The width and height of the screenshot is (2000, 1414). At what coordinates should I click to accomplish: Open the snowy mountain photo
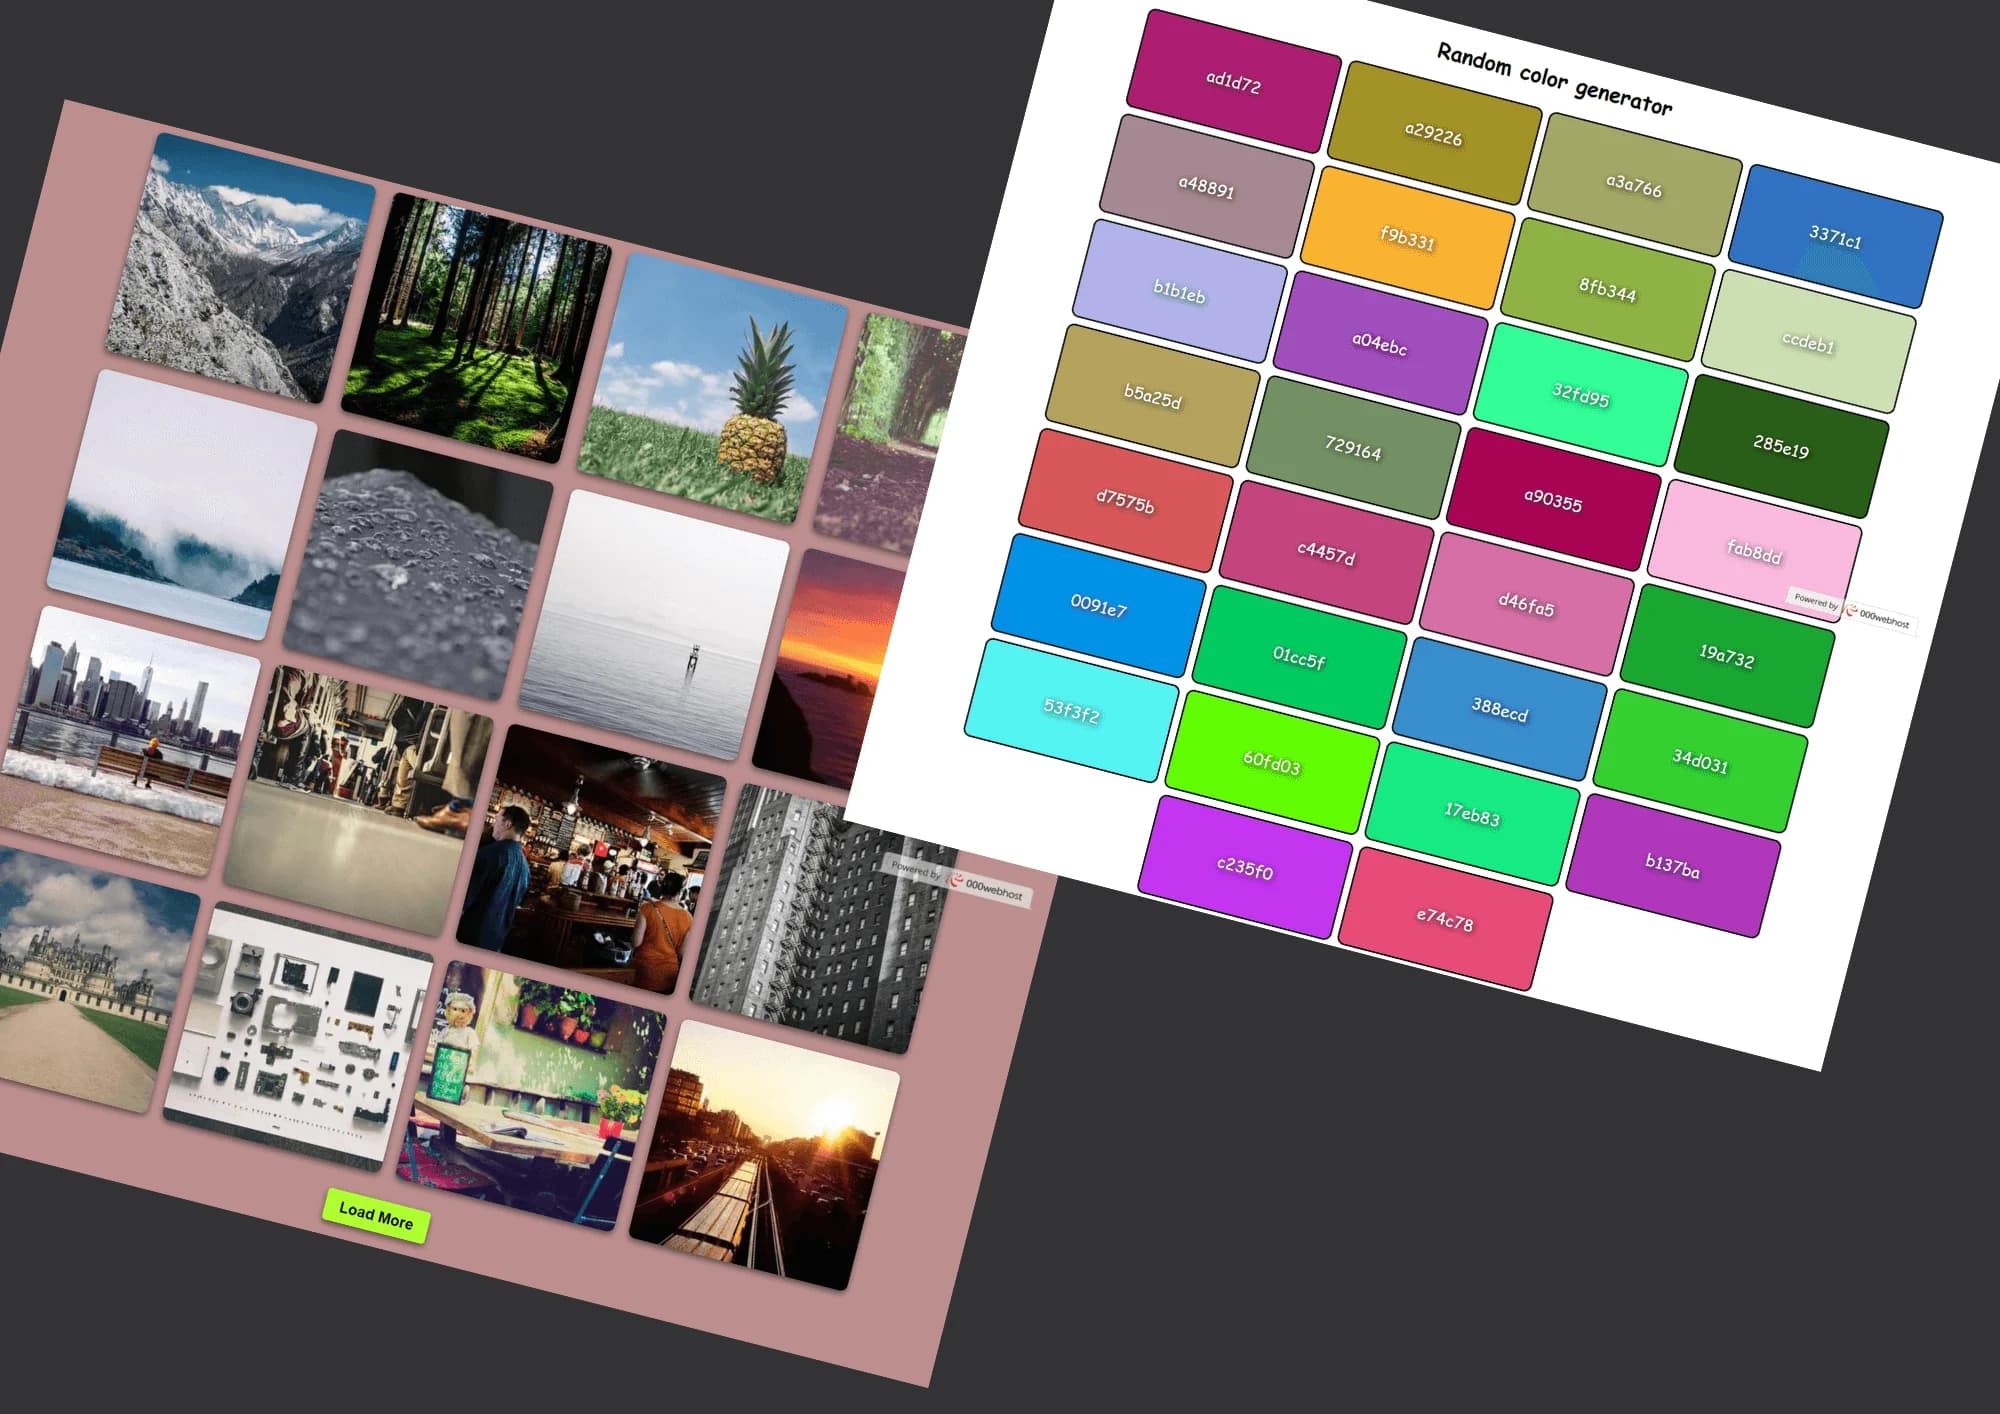tap(241, 268)
